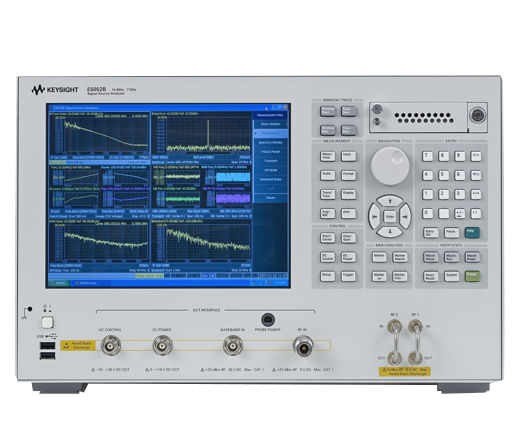The width and height of the screenshot is (521, 445).
Task: Select the Show Window softkey on screen
Action: [271, 124]
